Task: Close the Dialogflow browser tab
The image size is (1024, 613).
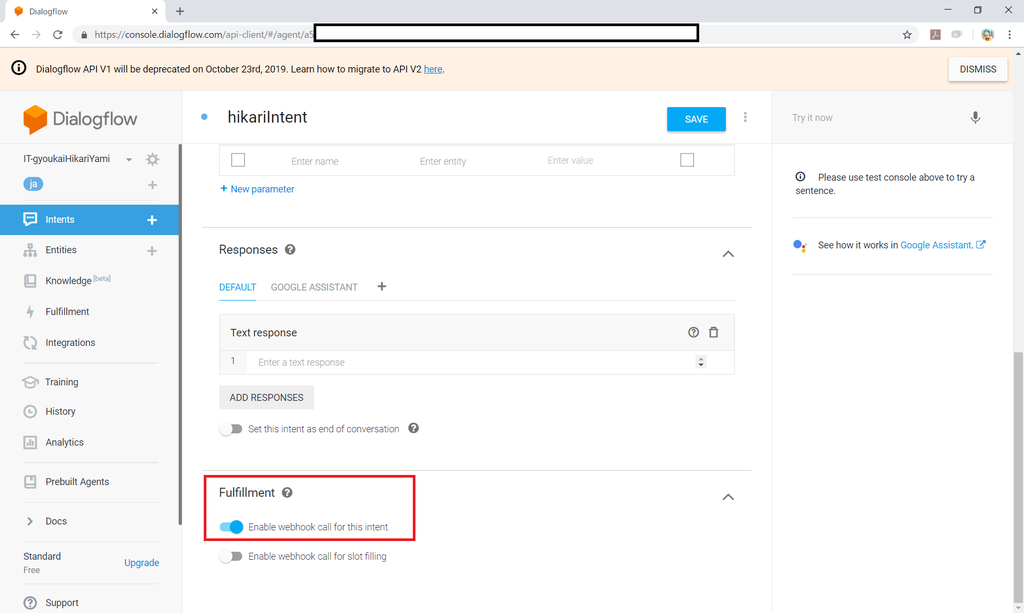Action: [x=155, y=11]
